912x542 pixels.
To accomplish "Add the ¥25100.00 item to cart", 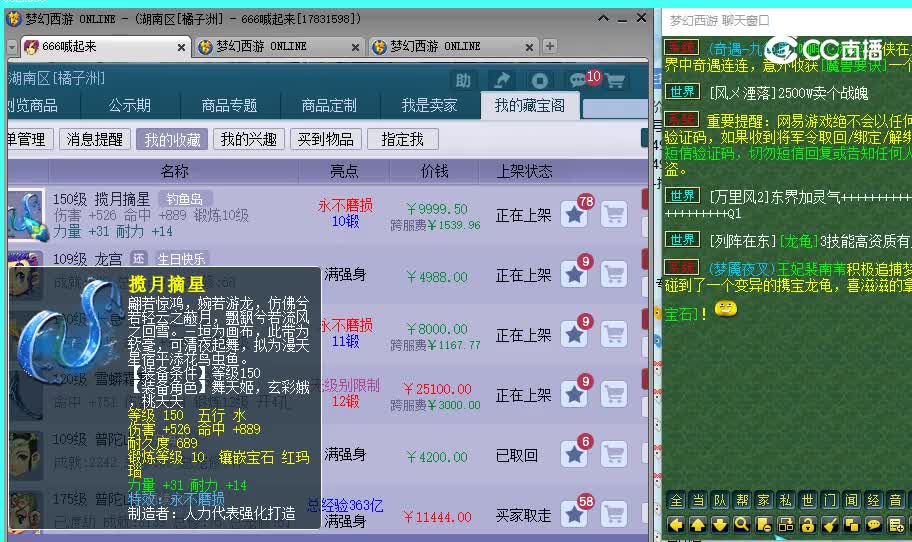I will pyautogui.click(x=614, y=394).
